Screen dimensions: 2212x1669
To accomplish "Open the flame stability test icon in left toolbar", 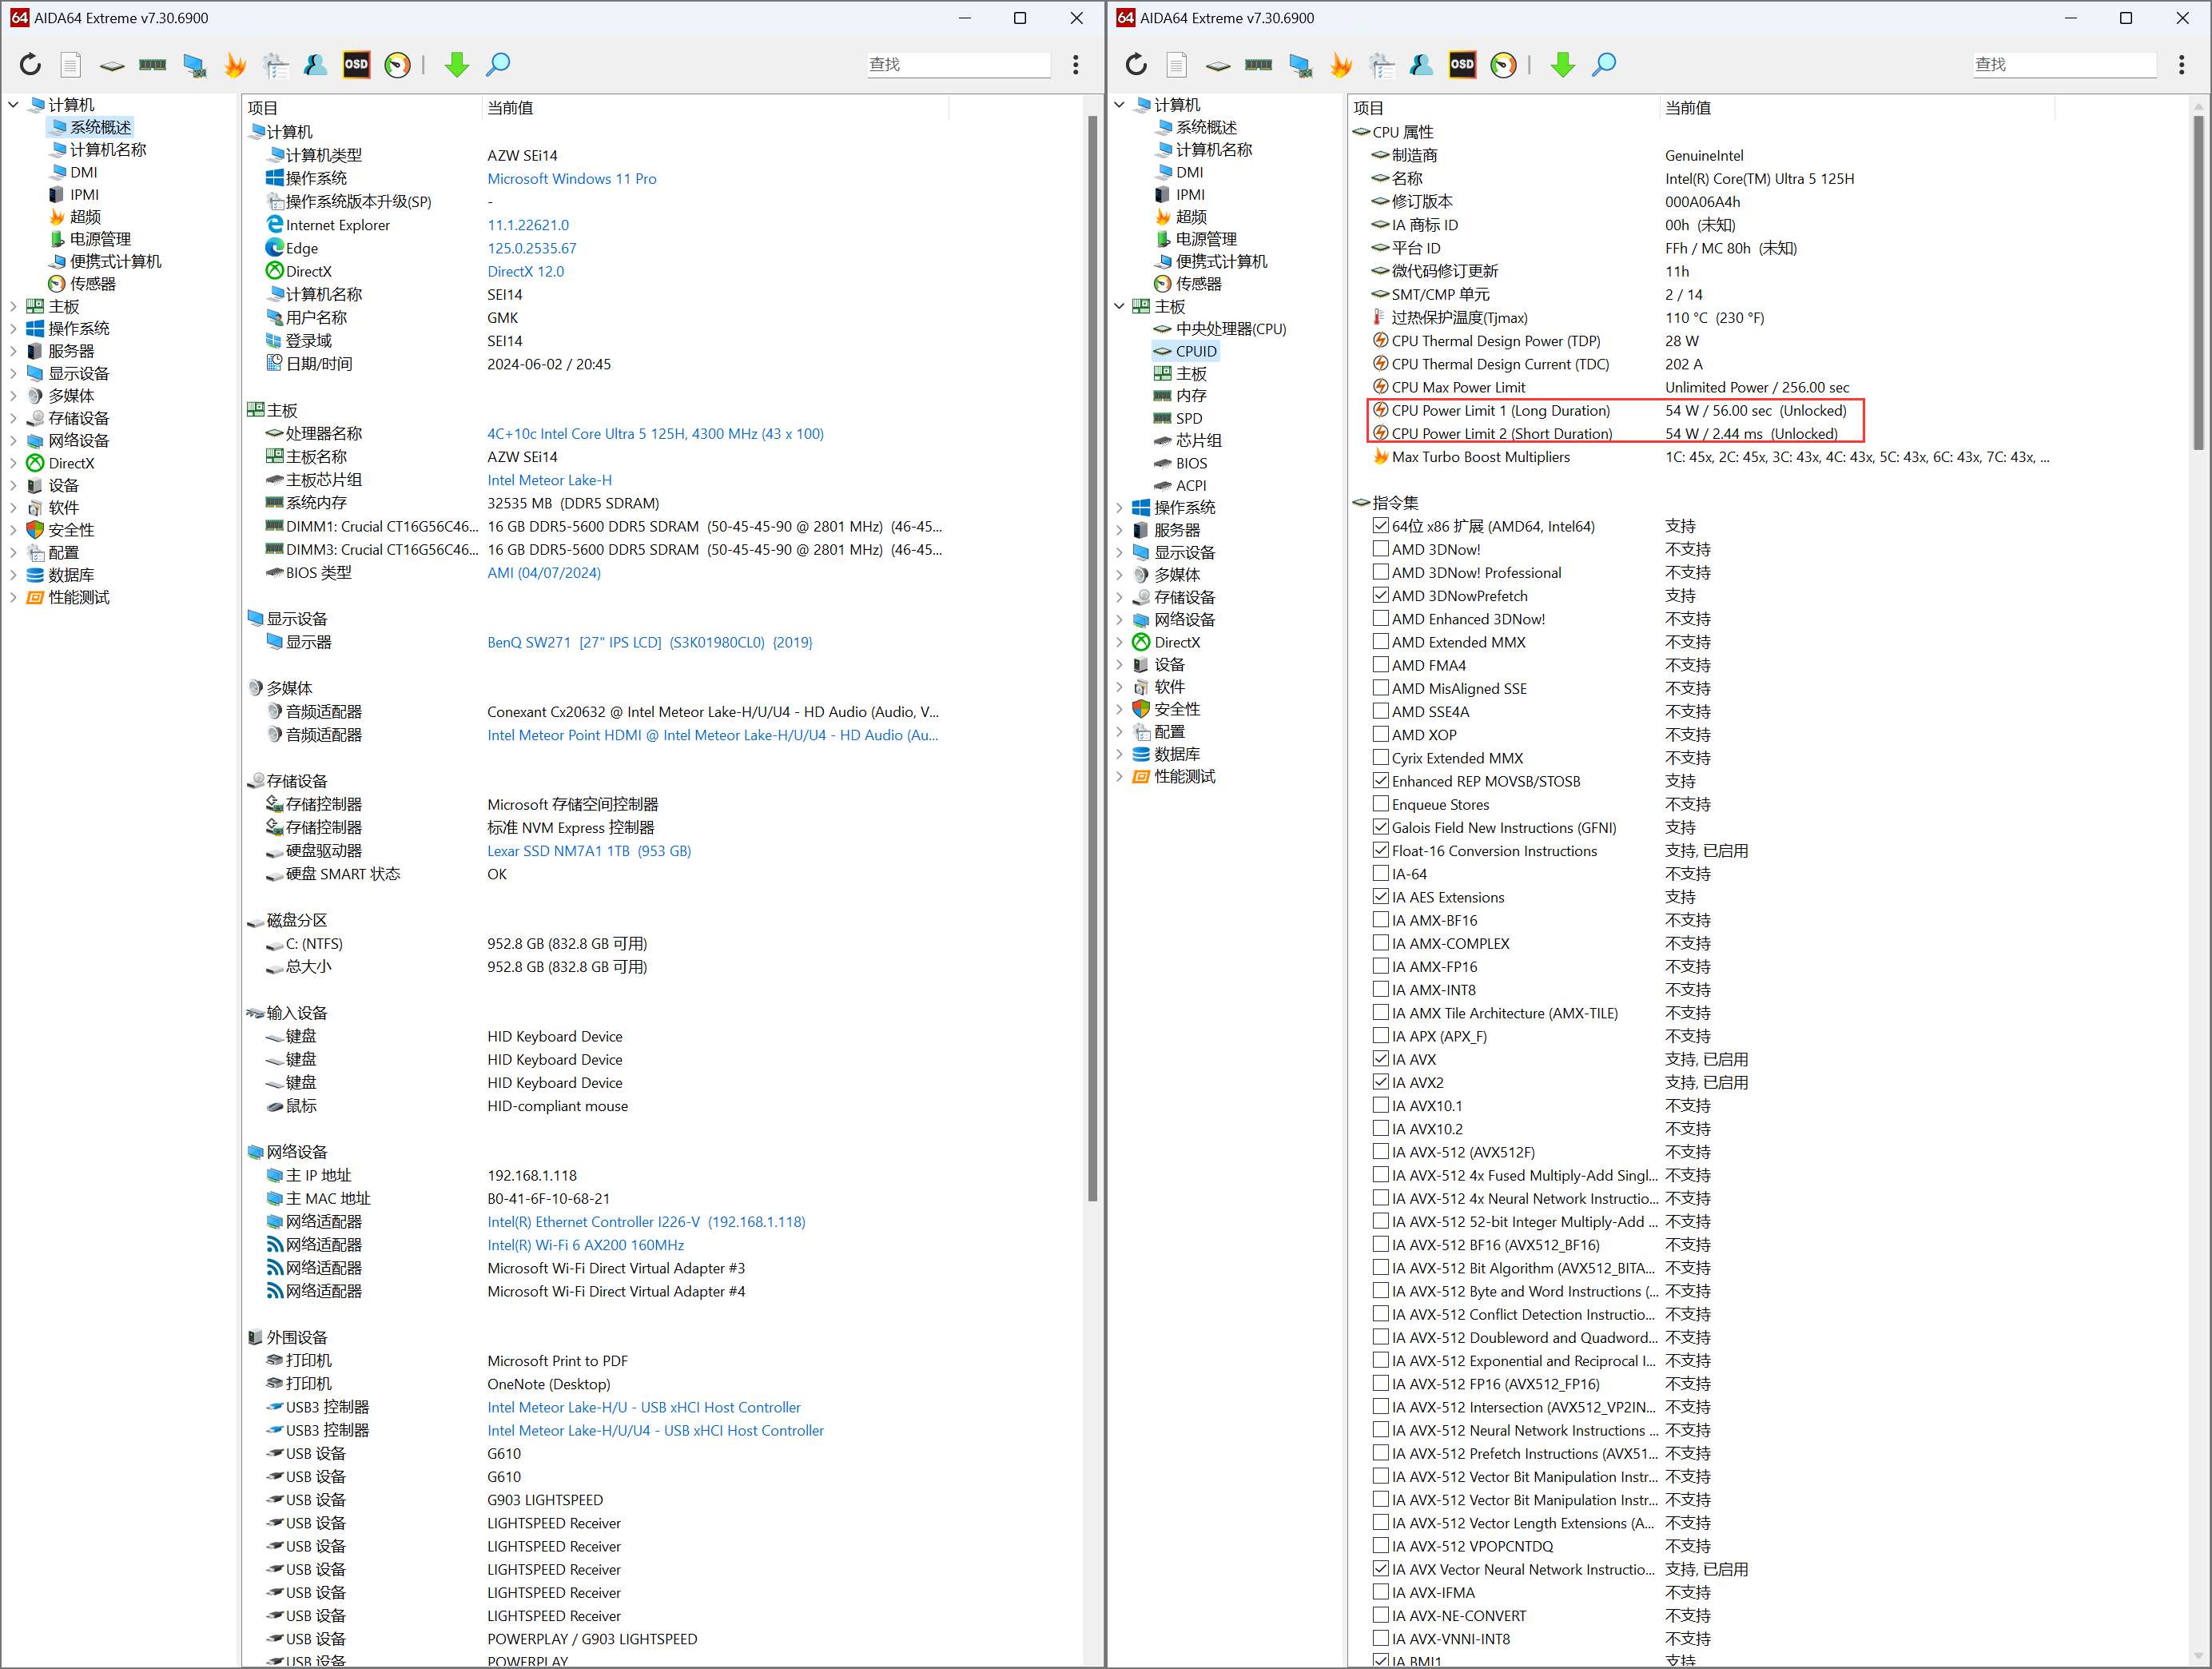I will coord(234,65).
